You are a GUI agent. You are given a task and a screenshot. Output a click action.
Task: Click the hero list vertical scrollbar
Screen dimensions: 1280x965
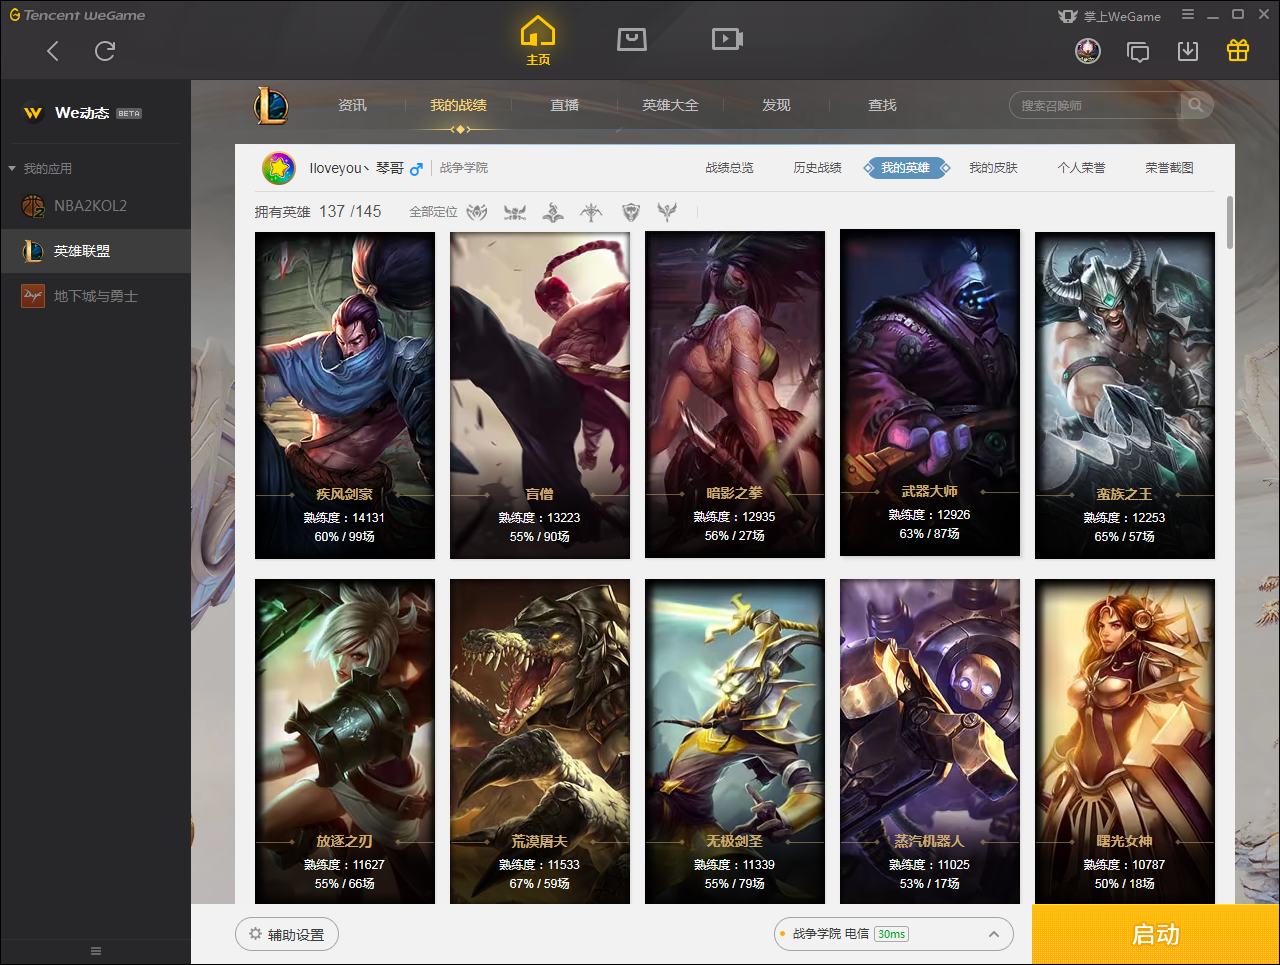pyautogui.click(x=1230, y=222)
